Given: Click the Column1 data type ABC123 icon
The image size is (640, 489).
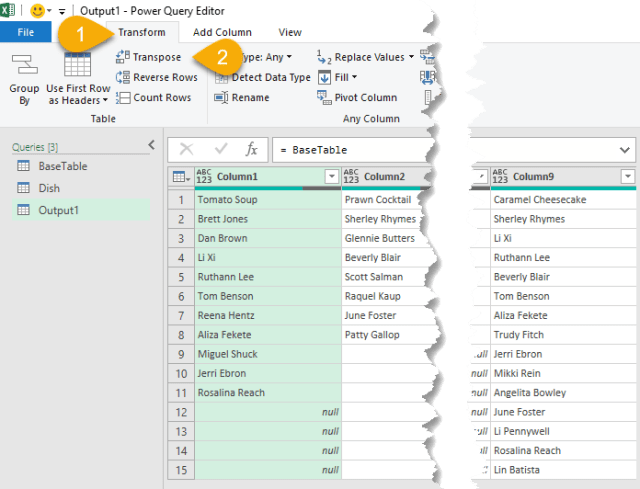Looking at the screenshot, I should tap(204, 176).
